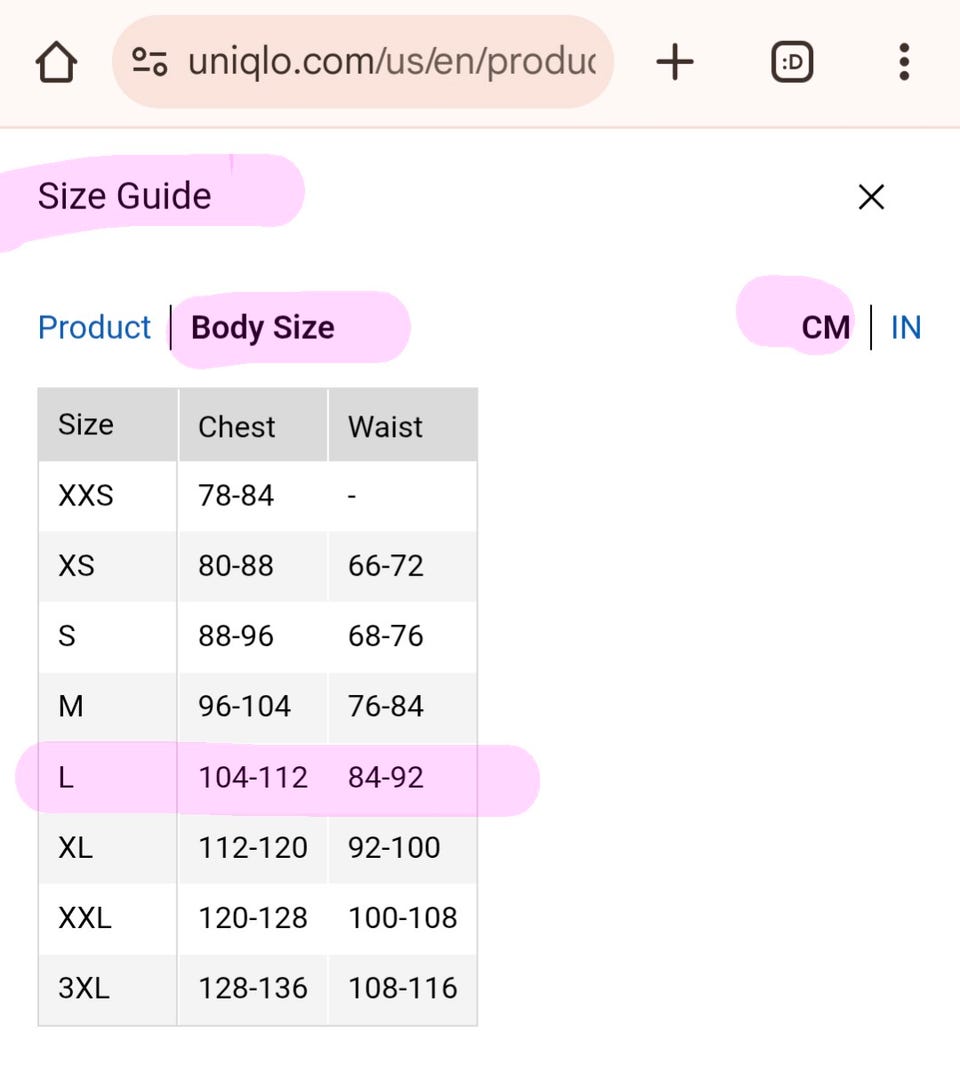The height and width of the screenshot is (1091, 960).
Task: Switch units to IN
Action: [905, 328]
